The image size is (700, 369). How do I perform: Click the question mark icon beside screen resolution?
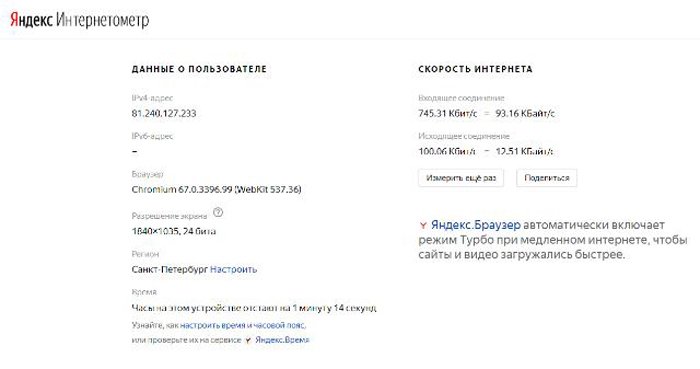[218, 212]
